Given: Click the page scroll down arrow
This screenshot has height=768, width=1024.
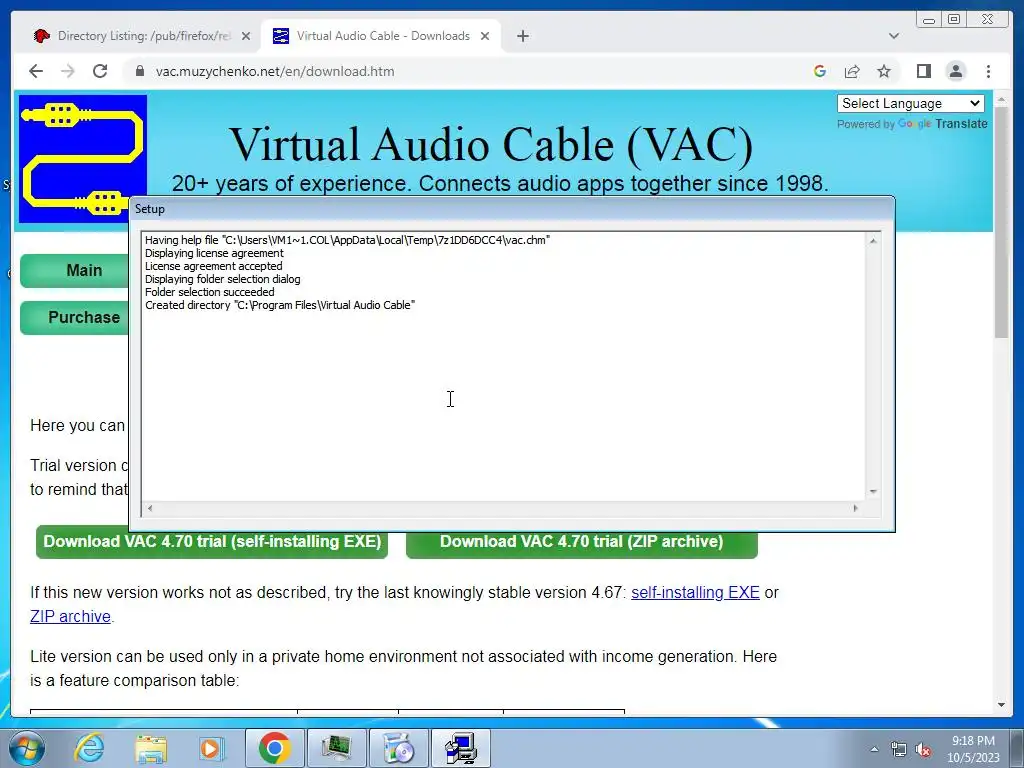Looking at the screenshot, I should pyautogui.click(x=1002, y=705).
